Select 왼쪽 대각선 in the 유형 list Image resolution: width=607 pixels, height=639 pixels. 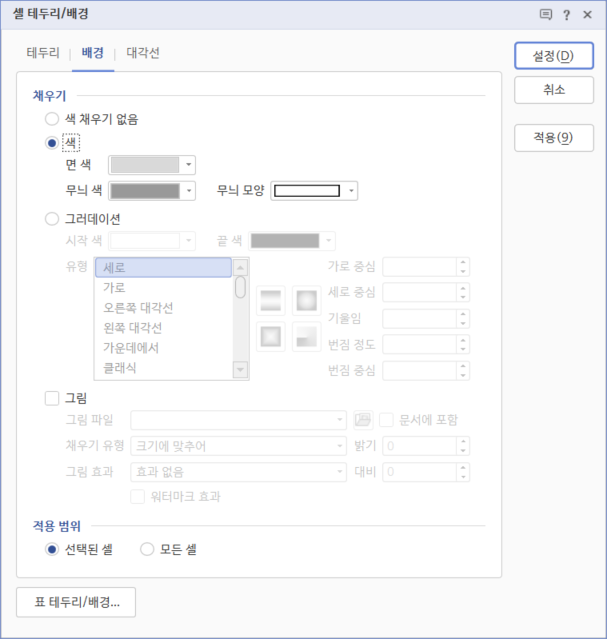tap(163, 328)
